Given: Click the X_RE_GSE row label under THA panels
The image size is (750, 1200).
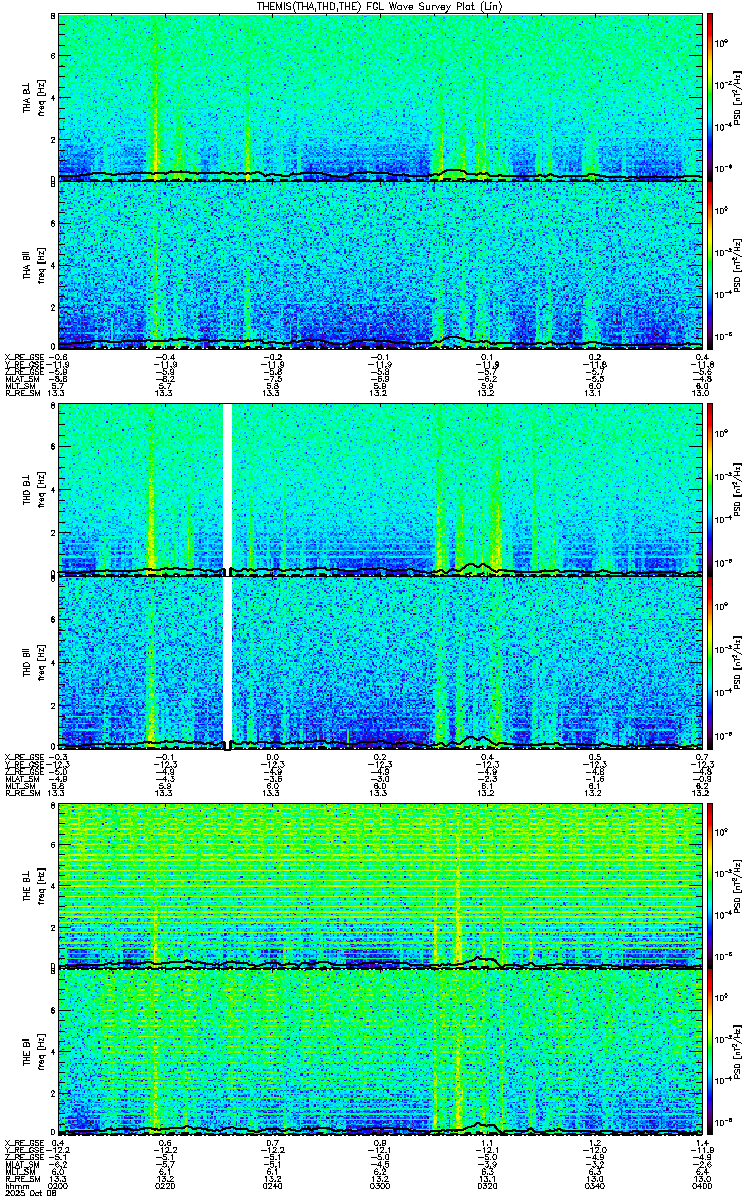Looking at the screenshot, I should coord(22,357).
